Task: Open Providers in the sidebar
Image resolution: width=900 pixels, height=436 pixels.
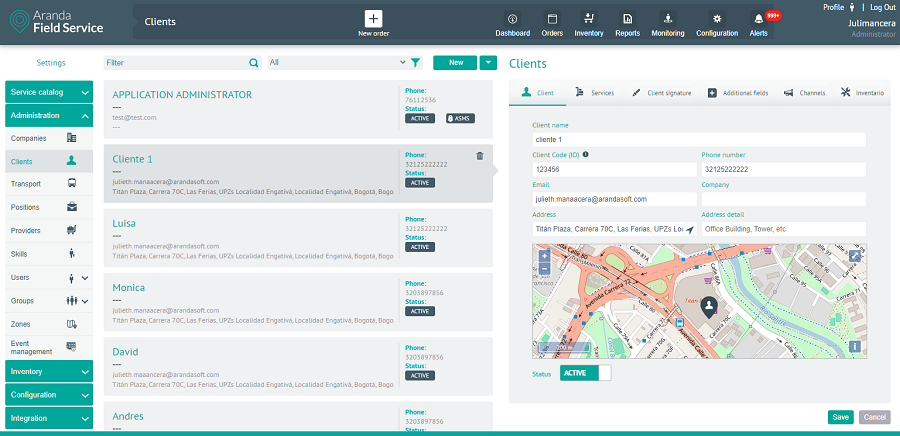Action: click(x=49, y=231)
